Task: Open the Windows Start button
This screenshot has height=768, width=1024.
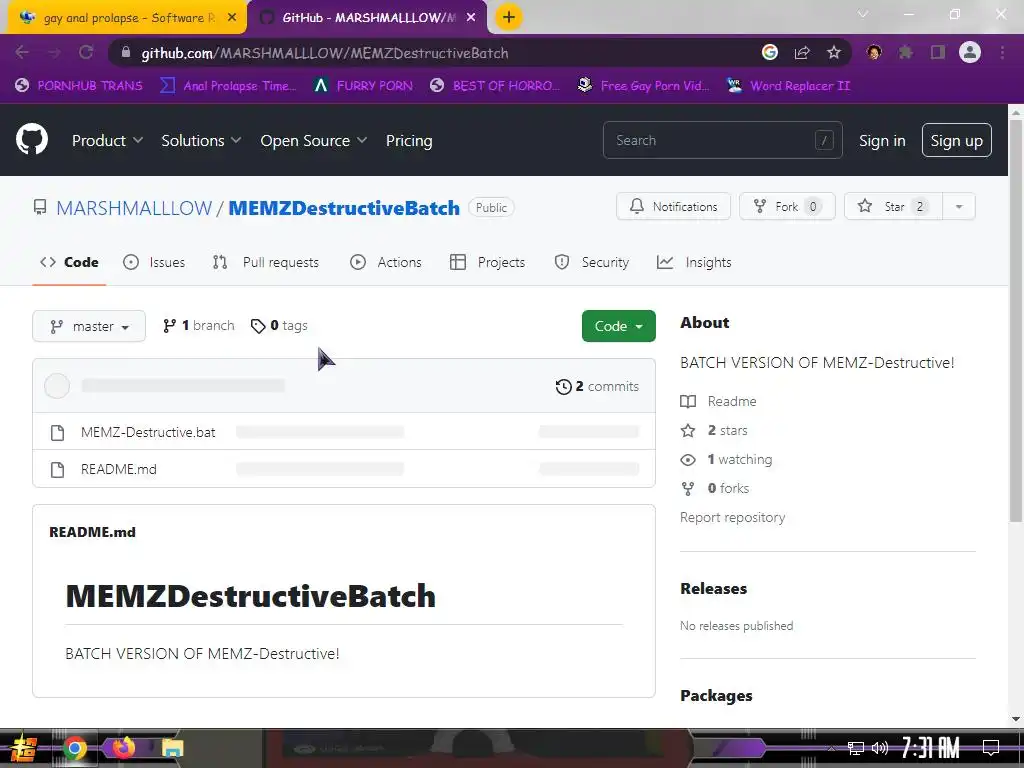Action: pyautogui.click(x=23, y=748)
